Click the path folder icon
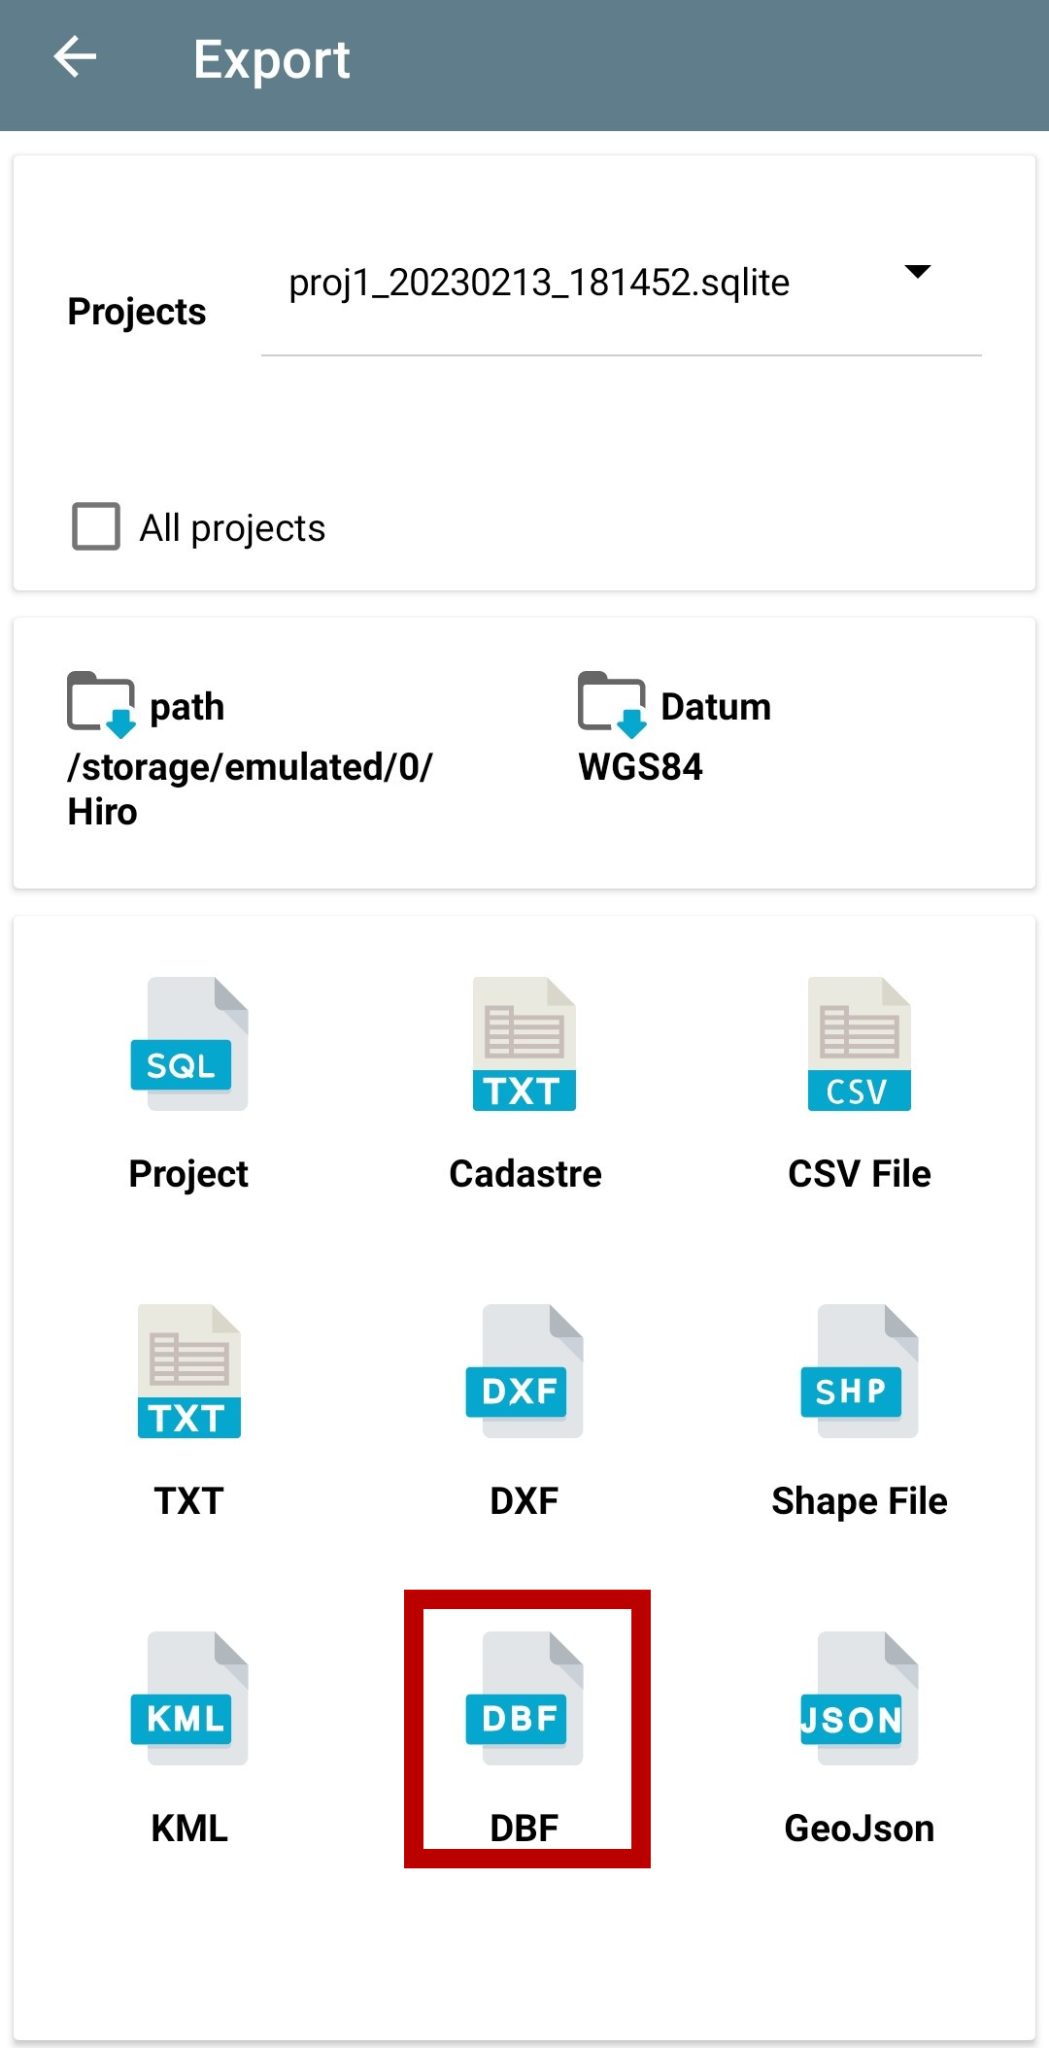The height and width of the screenshot is (2048, 1049). [101, 704]
